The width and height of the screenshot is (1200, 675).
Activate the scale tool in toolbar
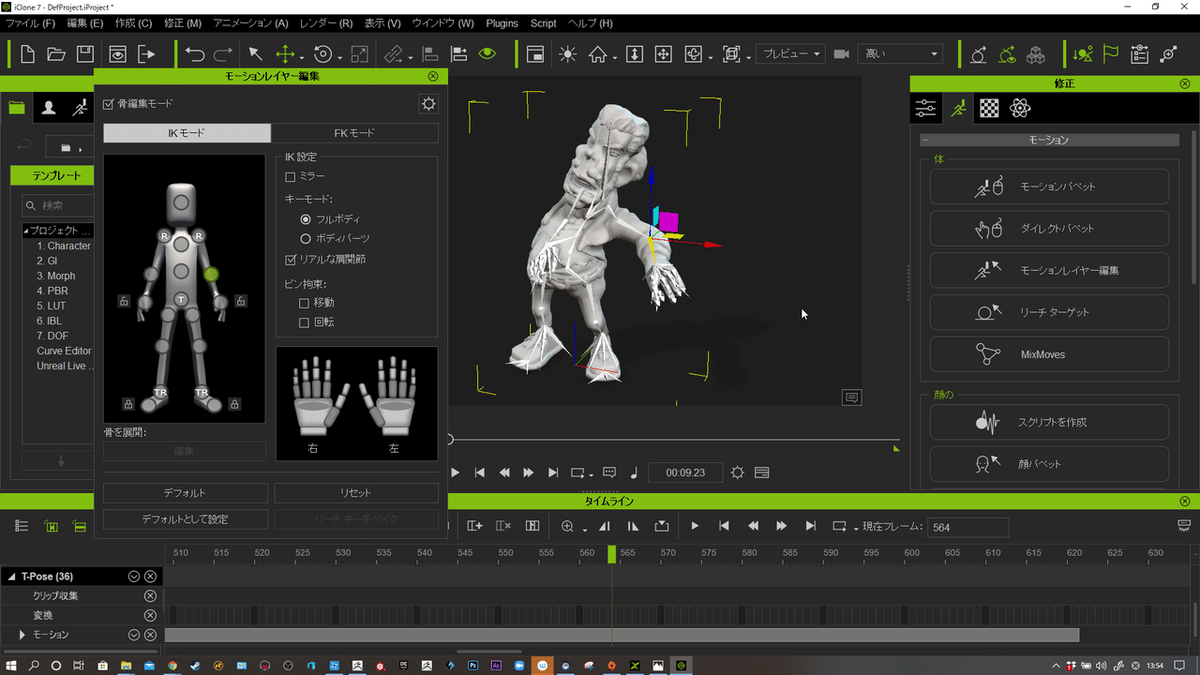(x=359, y=54)
